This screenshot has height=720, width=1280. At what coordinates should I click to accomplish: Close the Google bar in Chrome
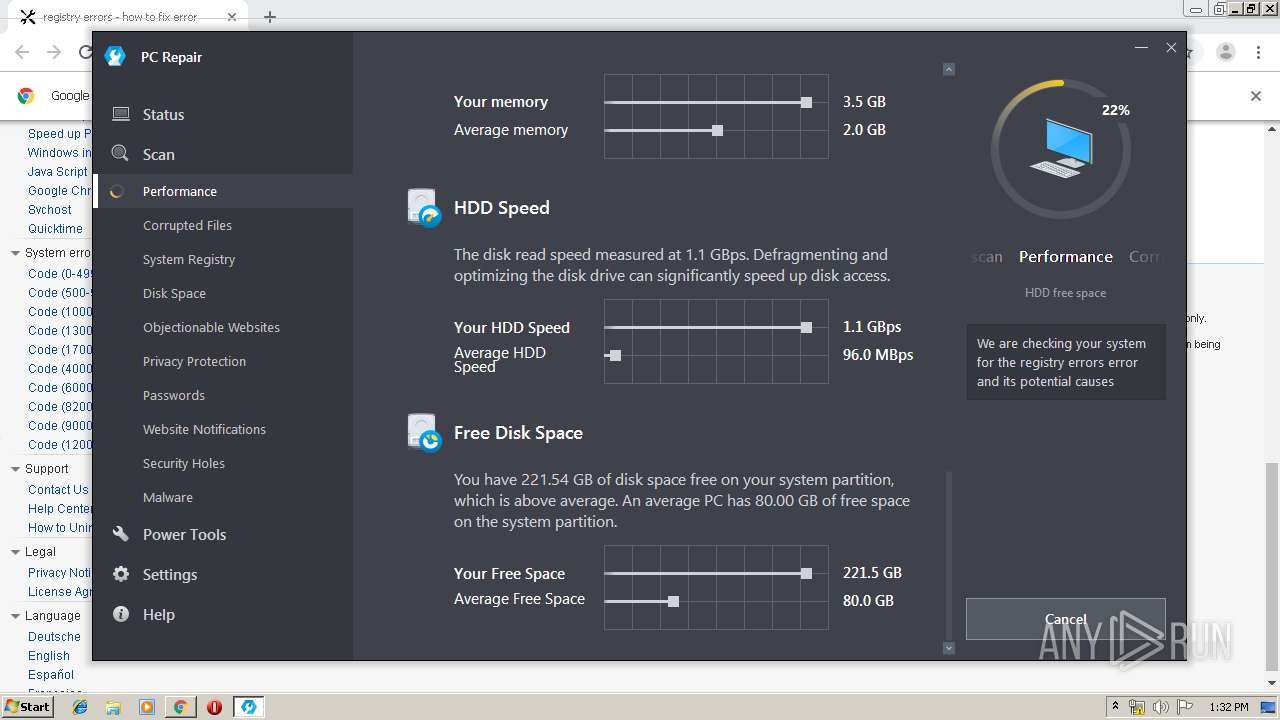click(1256, 96)
